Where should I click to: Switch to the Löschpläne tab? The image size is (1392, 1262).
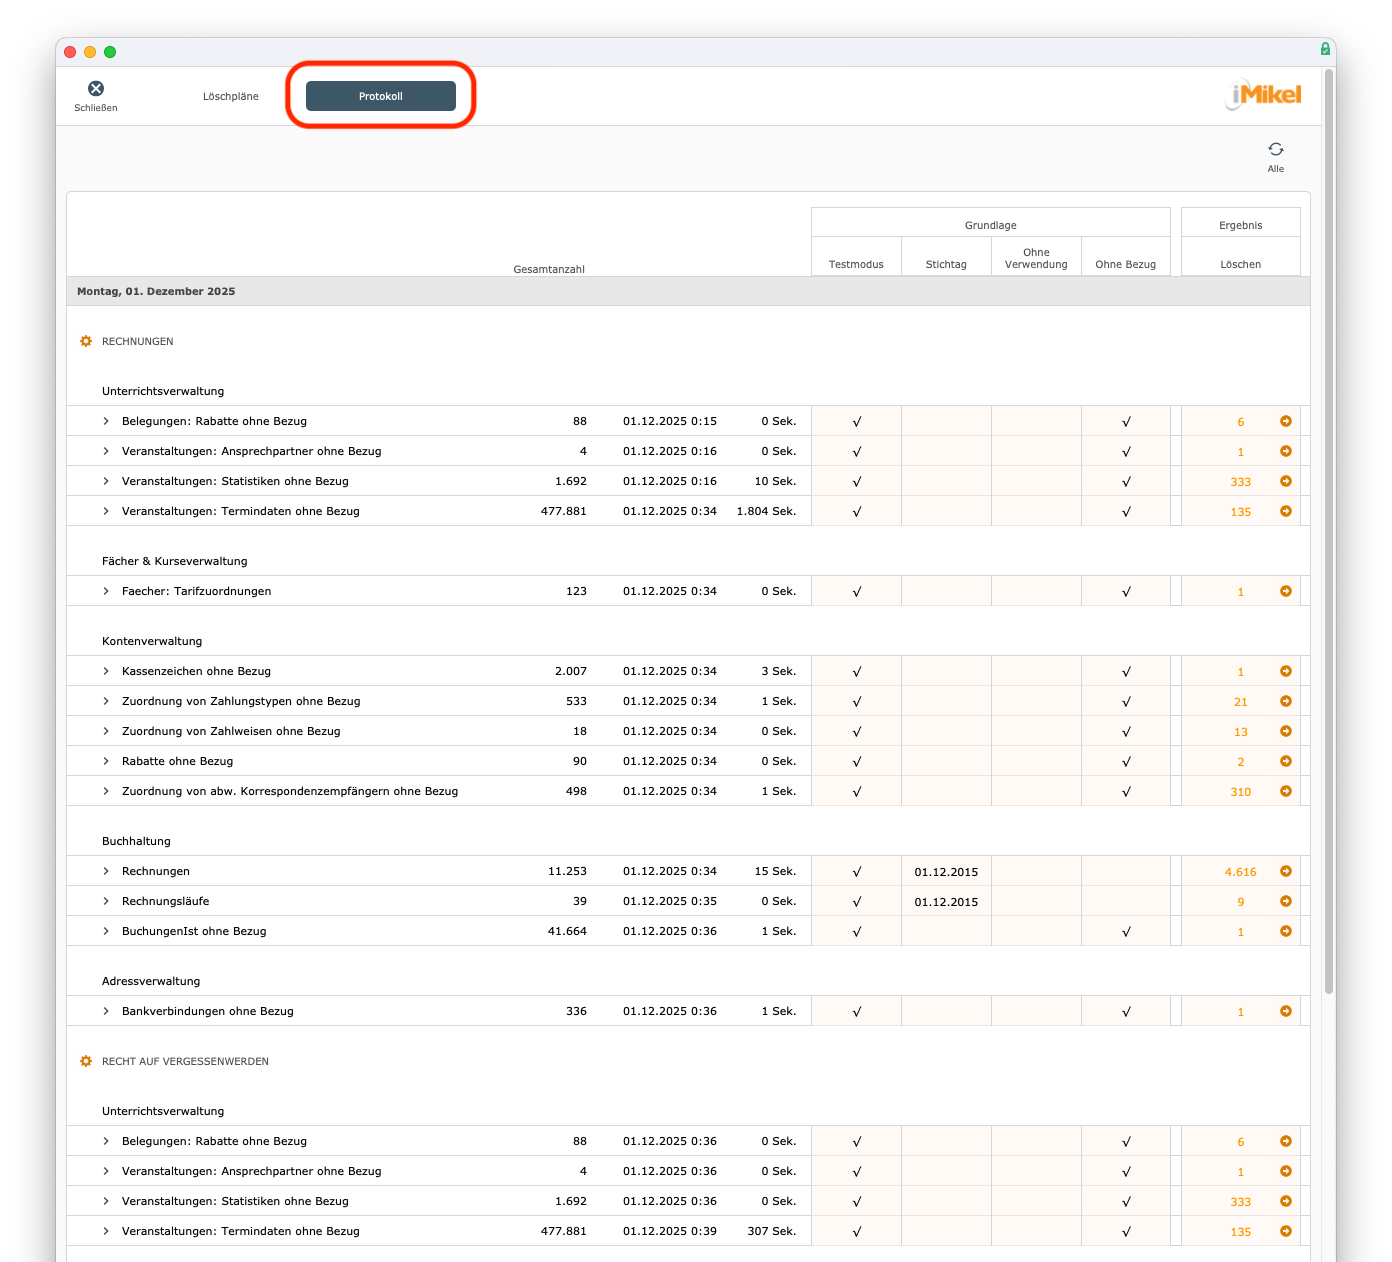[231, 97]
